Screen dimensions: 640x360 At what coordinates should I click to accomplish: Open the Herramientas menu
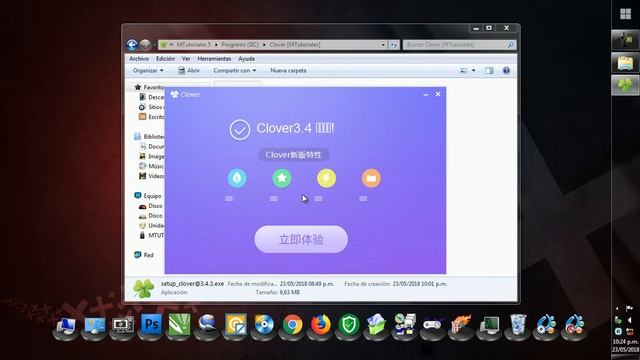click(214, 59)
